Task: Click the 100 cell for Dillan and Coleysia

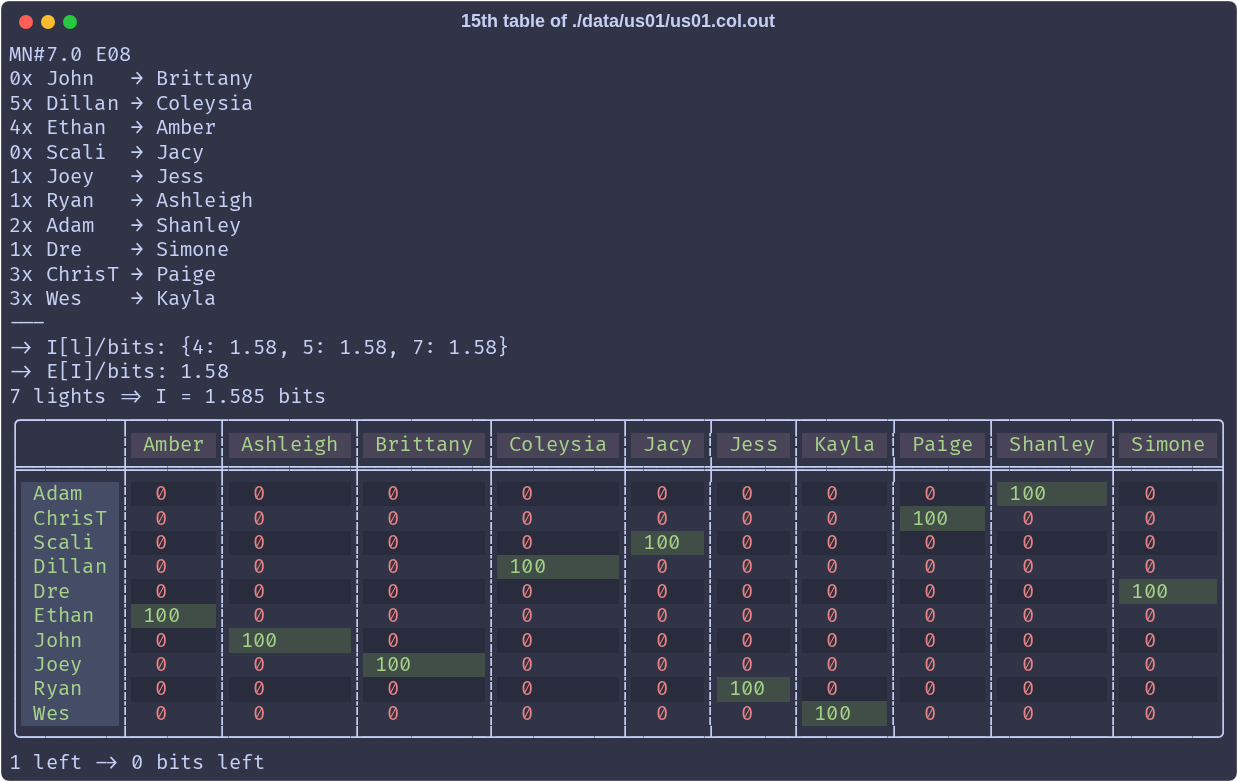Action: (558, 567)
